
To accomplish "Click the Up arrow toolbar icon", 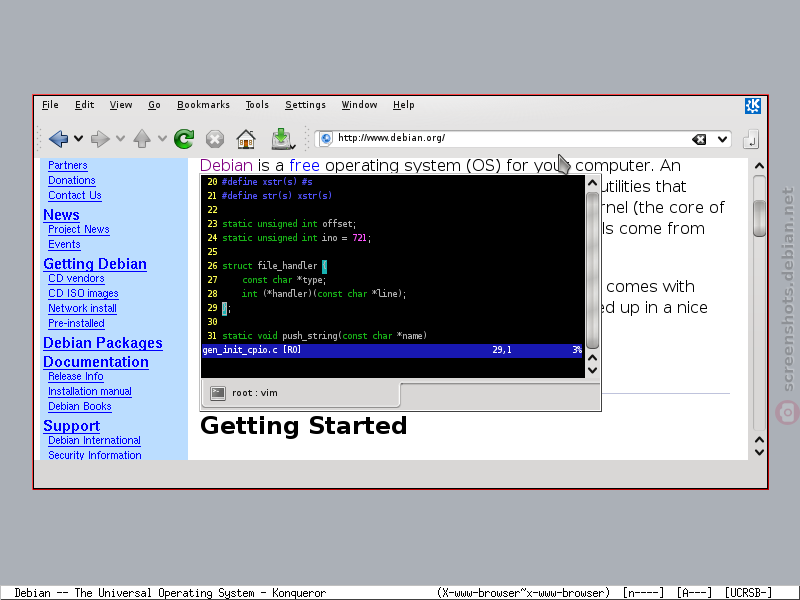I will [x=142, y=138].
